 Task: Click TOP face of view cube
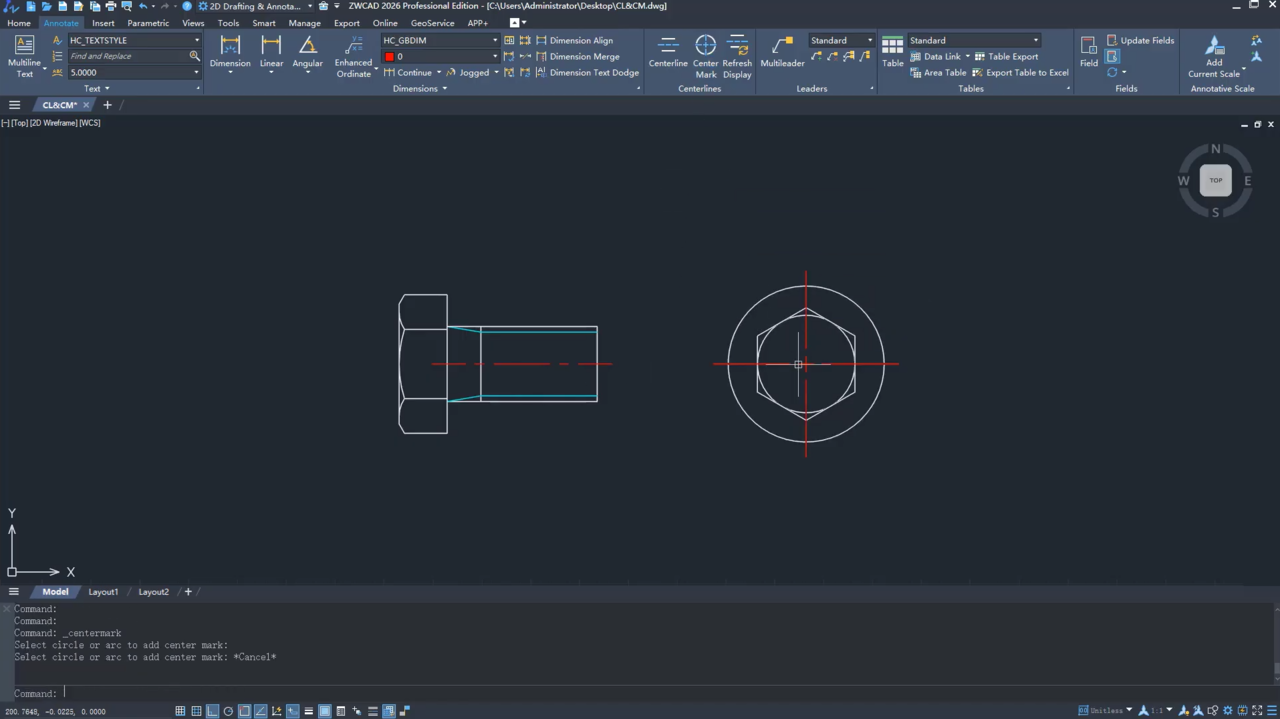coord(1215,180)
